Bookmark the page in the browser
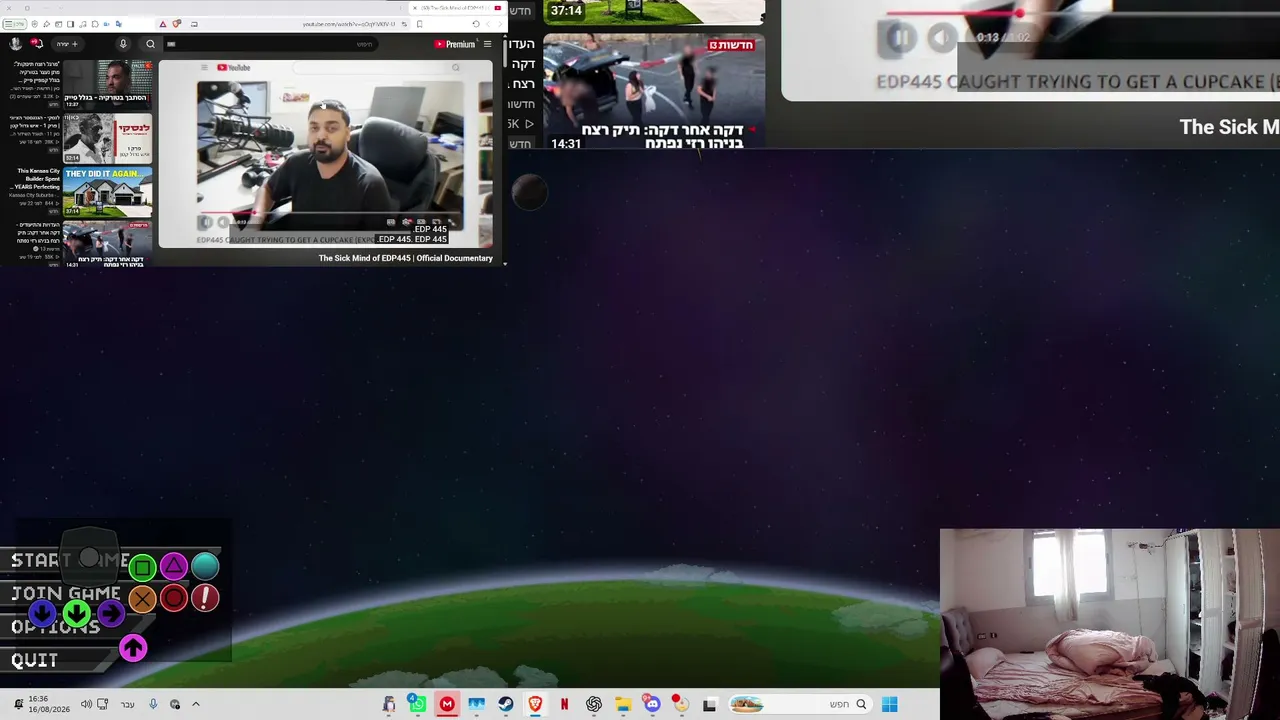 click(x=419, y=24)
